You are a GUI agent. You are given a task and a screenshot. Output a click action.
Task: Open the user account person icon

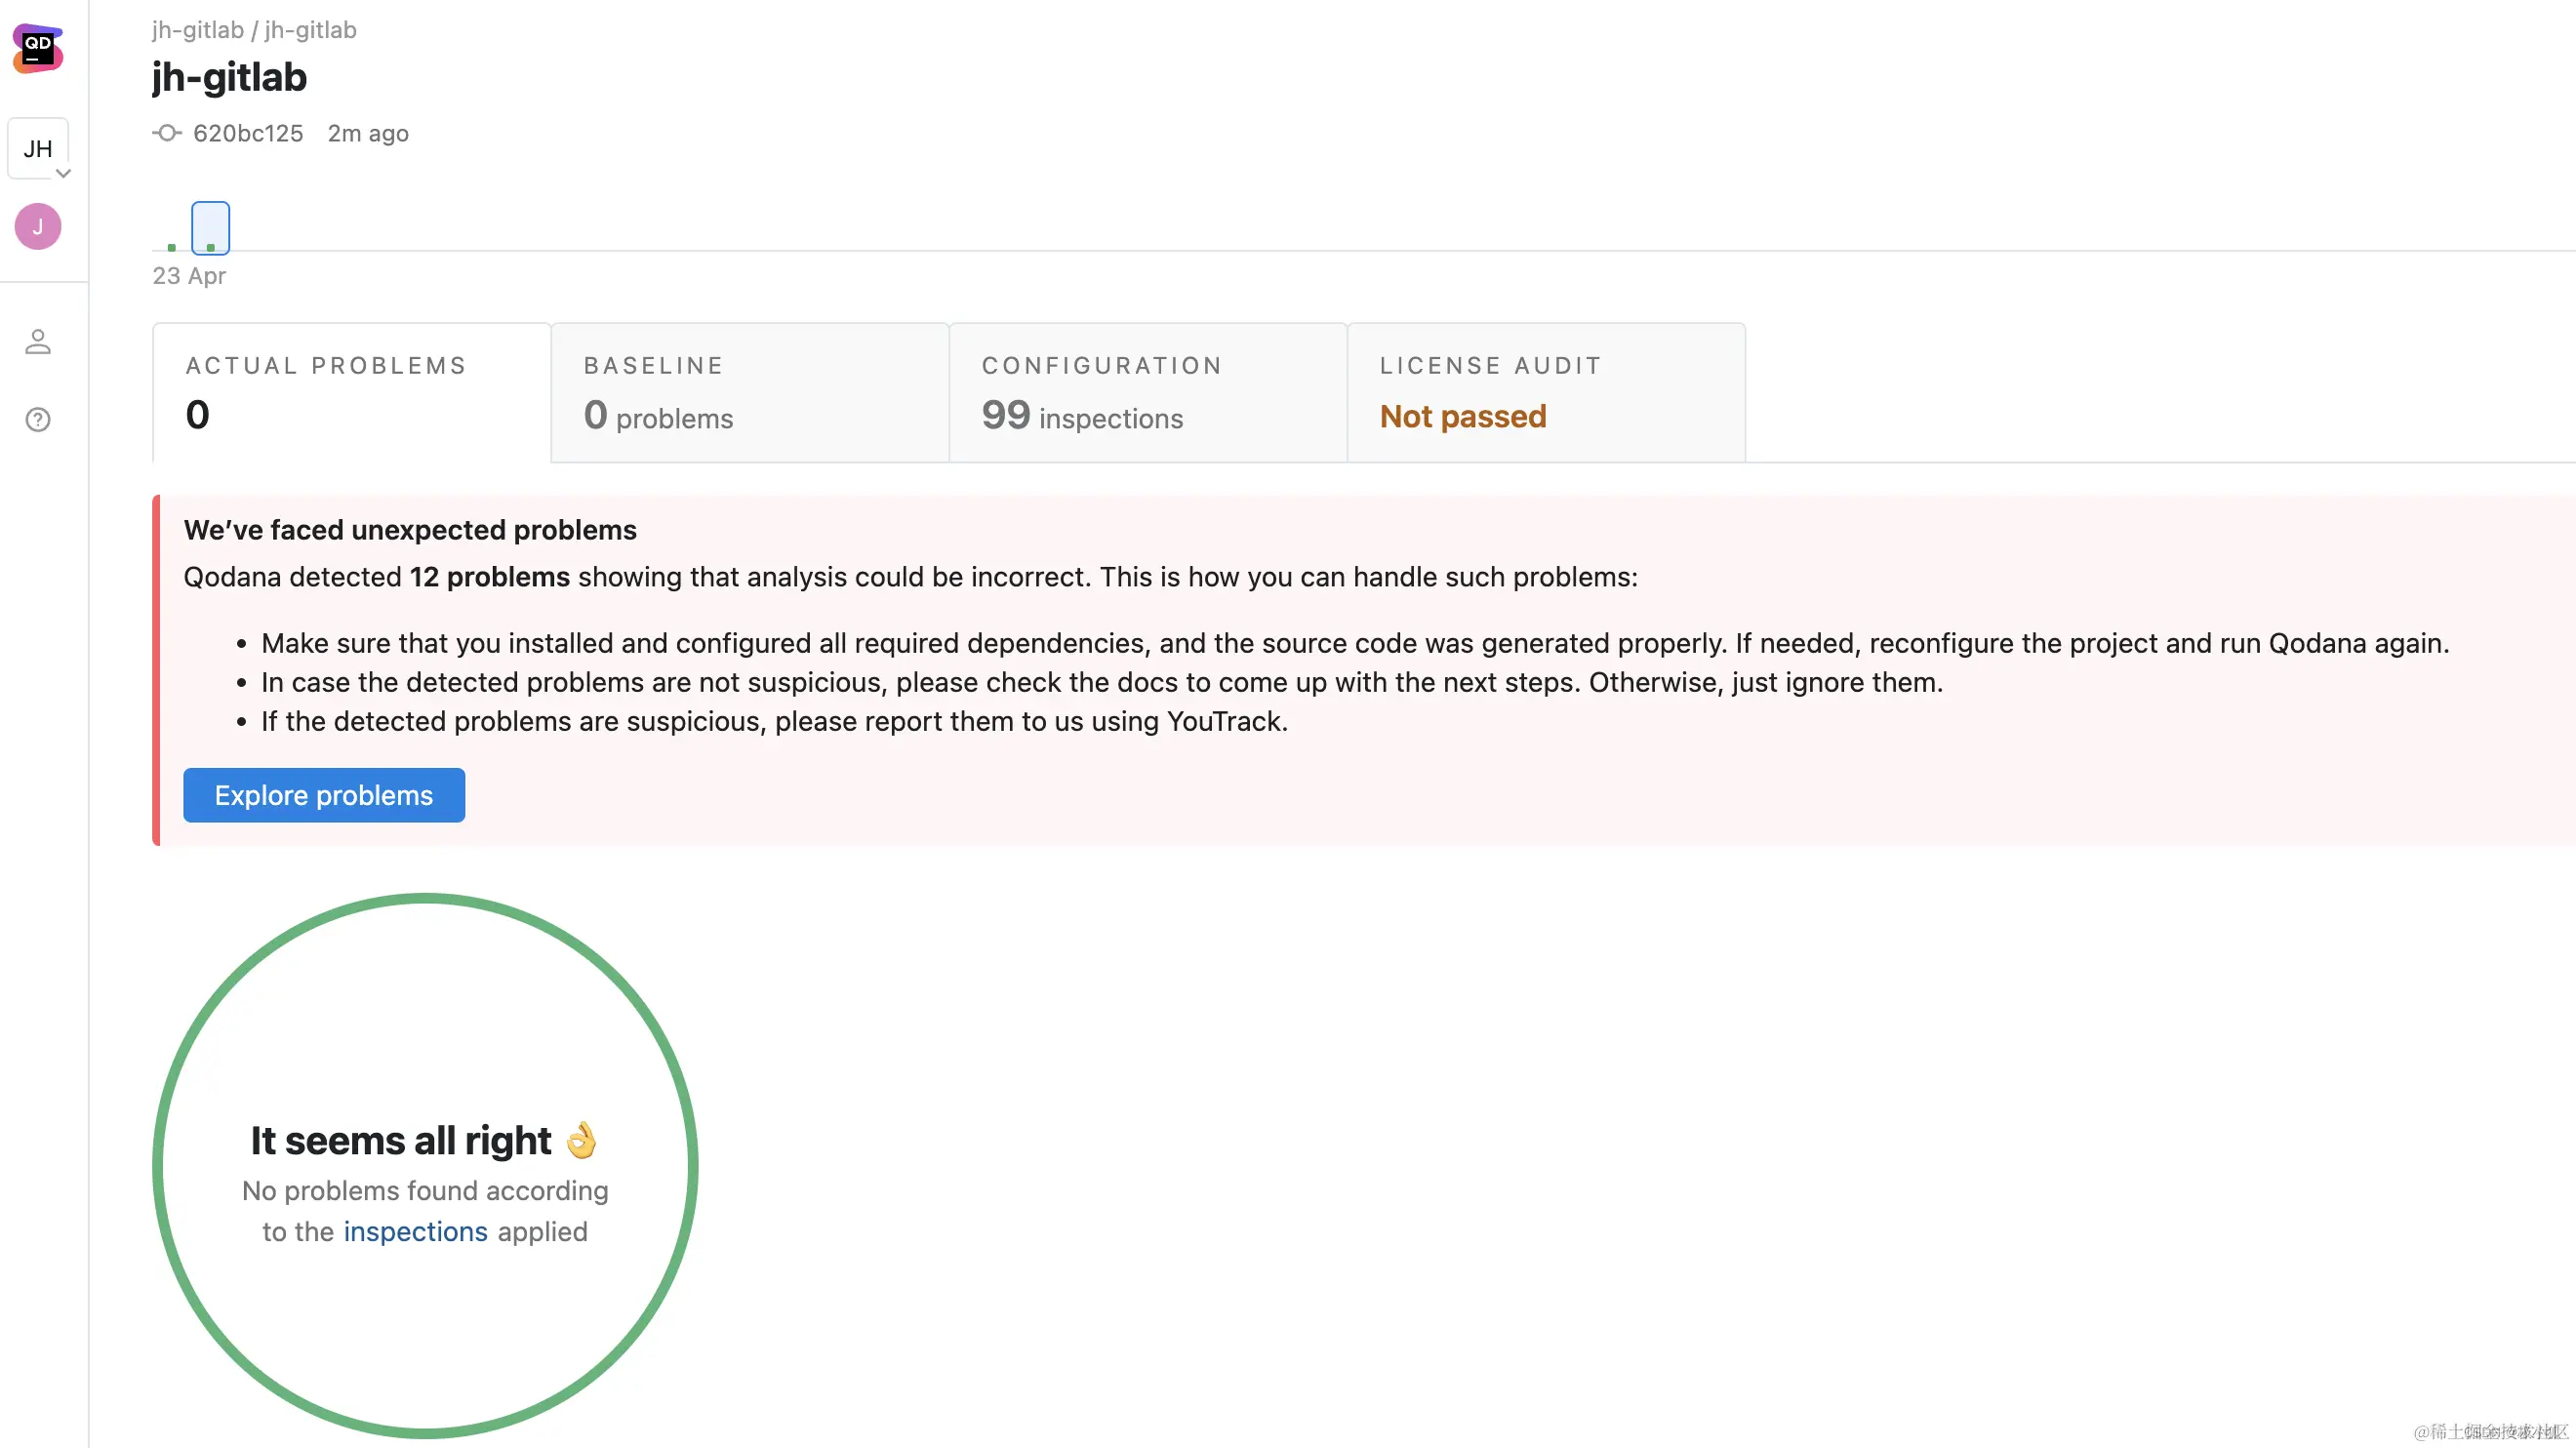point(37,342)
